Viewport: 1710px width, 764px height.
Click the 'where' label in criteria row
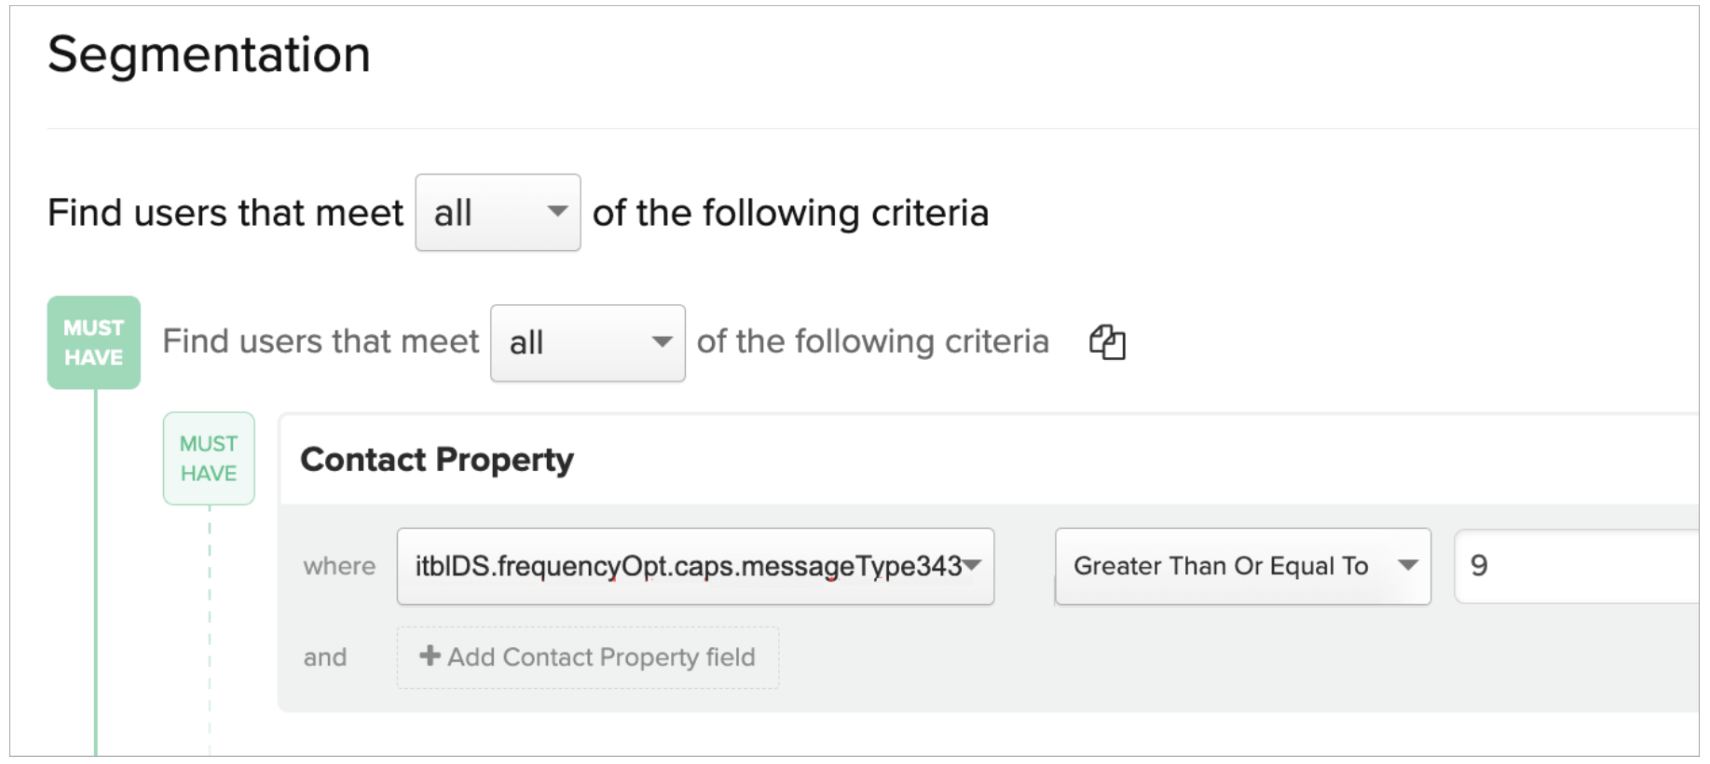pos(339,566)
